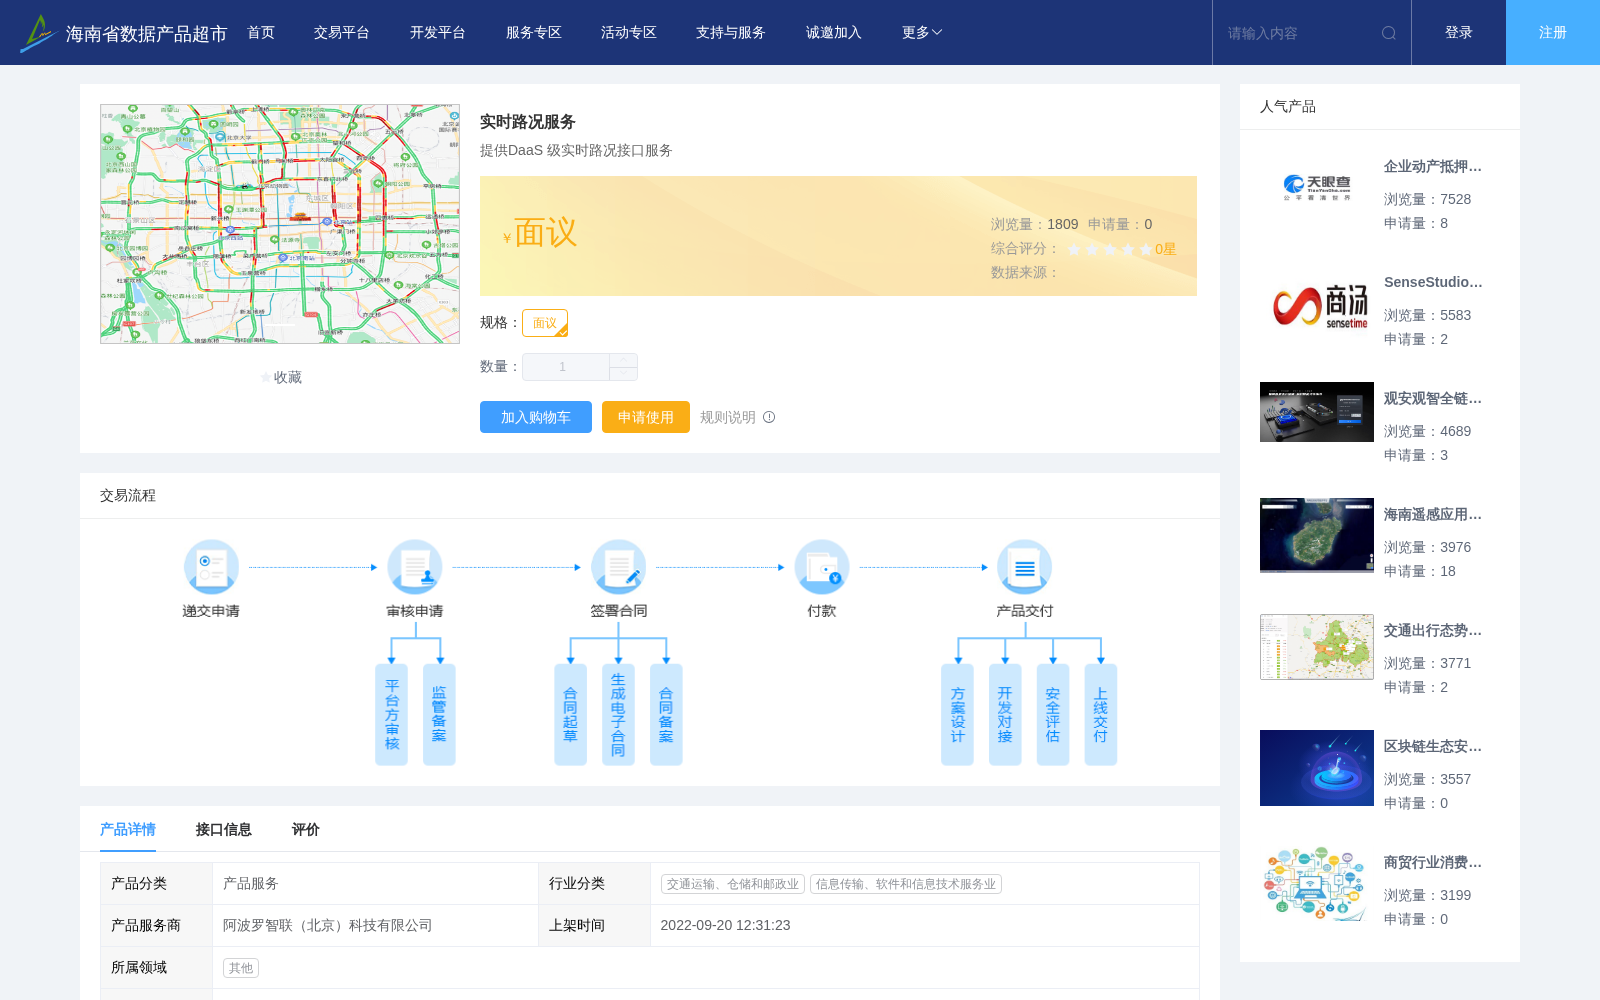Viewport: 1600px width, 1000px height.
Task: Switch to the 评价 tab
Action: point(306,829)
